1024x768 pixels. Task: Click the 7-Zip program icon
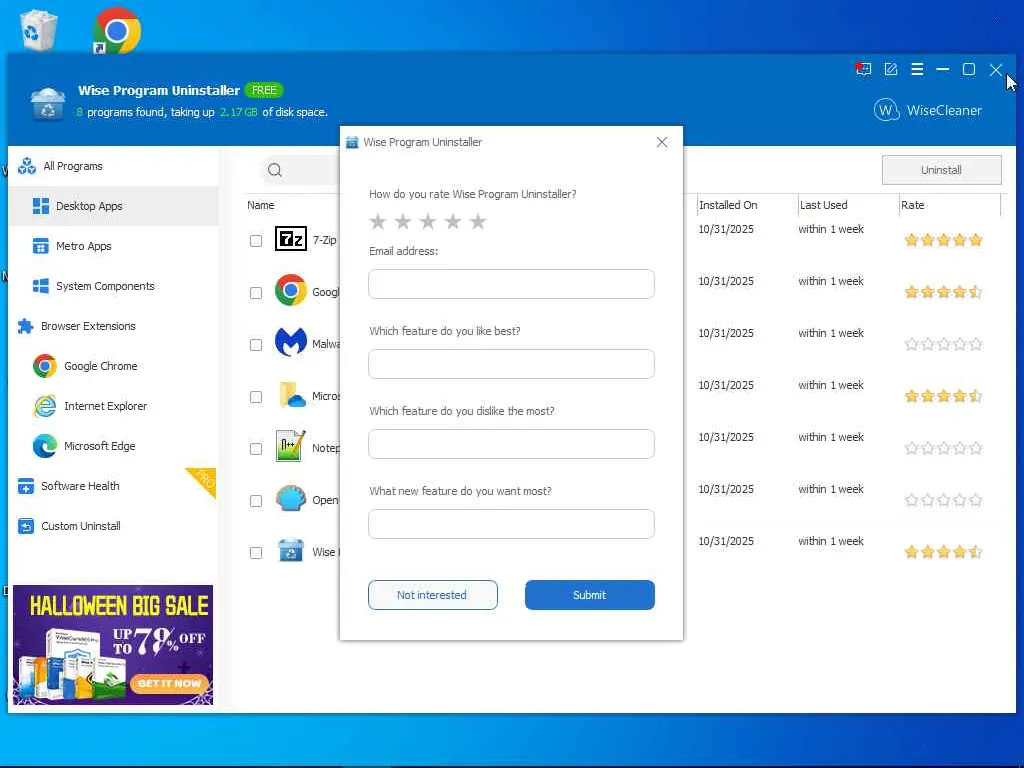291,239
